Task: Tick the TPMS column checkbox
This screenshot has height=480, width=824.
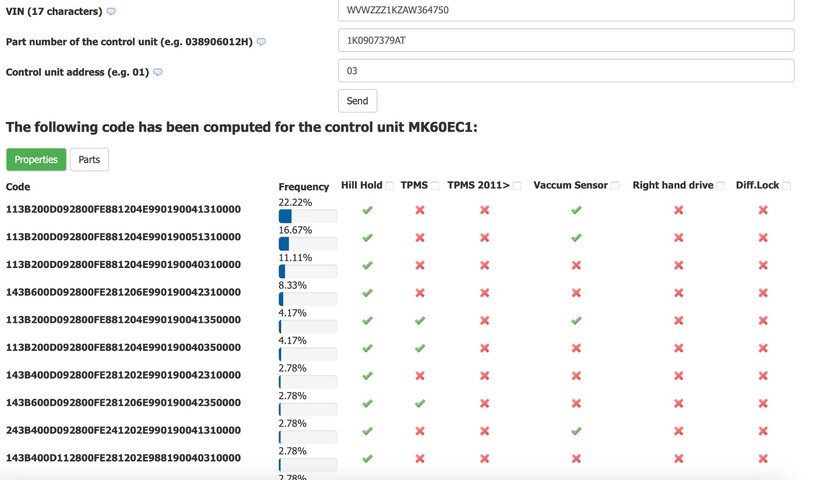Action: [435, 186]
